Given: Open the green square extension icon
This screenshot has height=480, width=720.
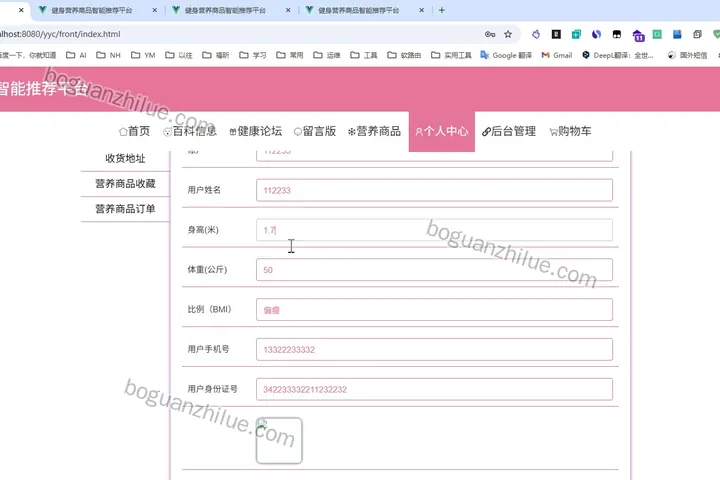Looking at the screenshot, I should click(657, 34).
